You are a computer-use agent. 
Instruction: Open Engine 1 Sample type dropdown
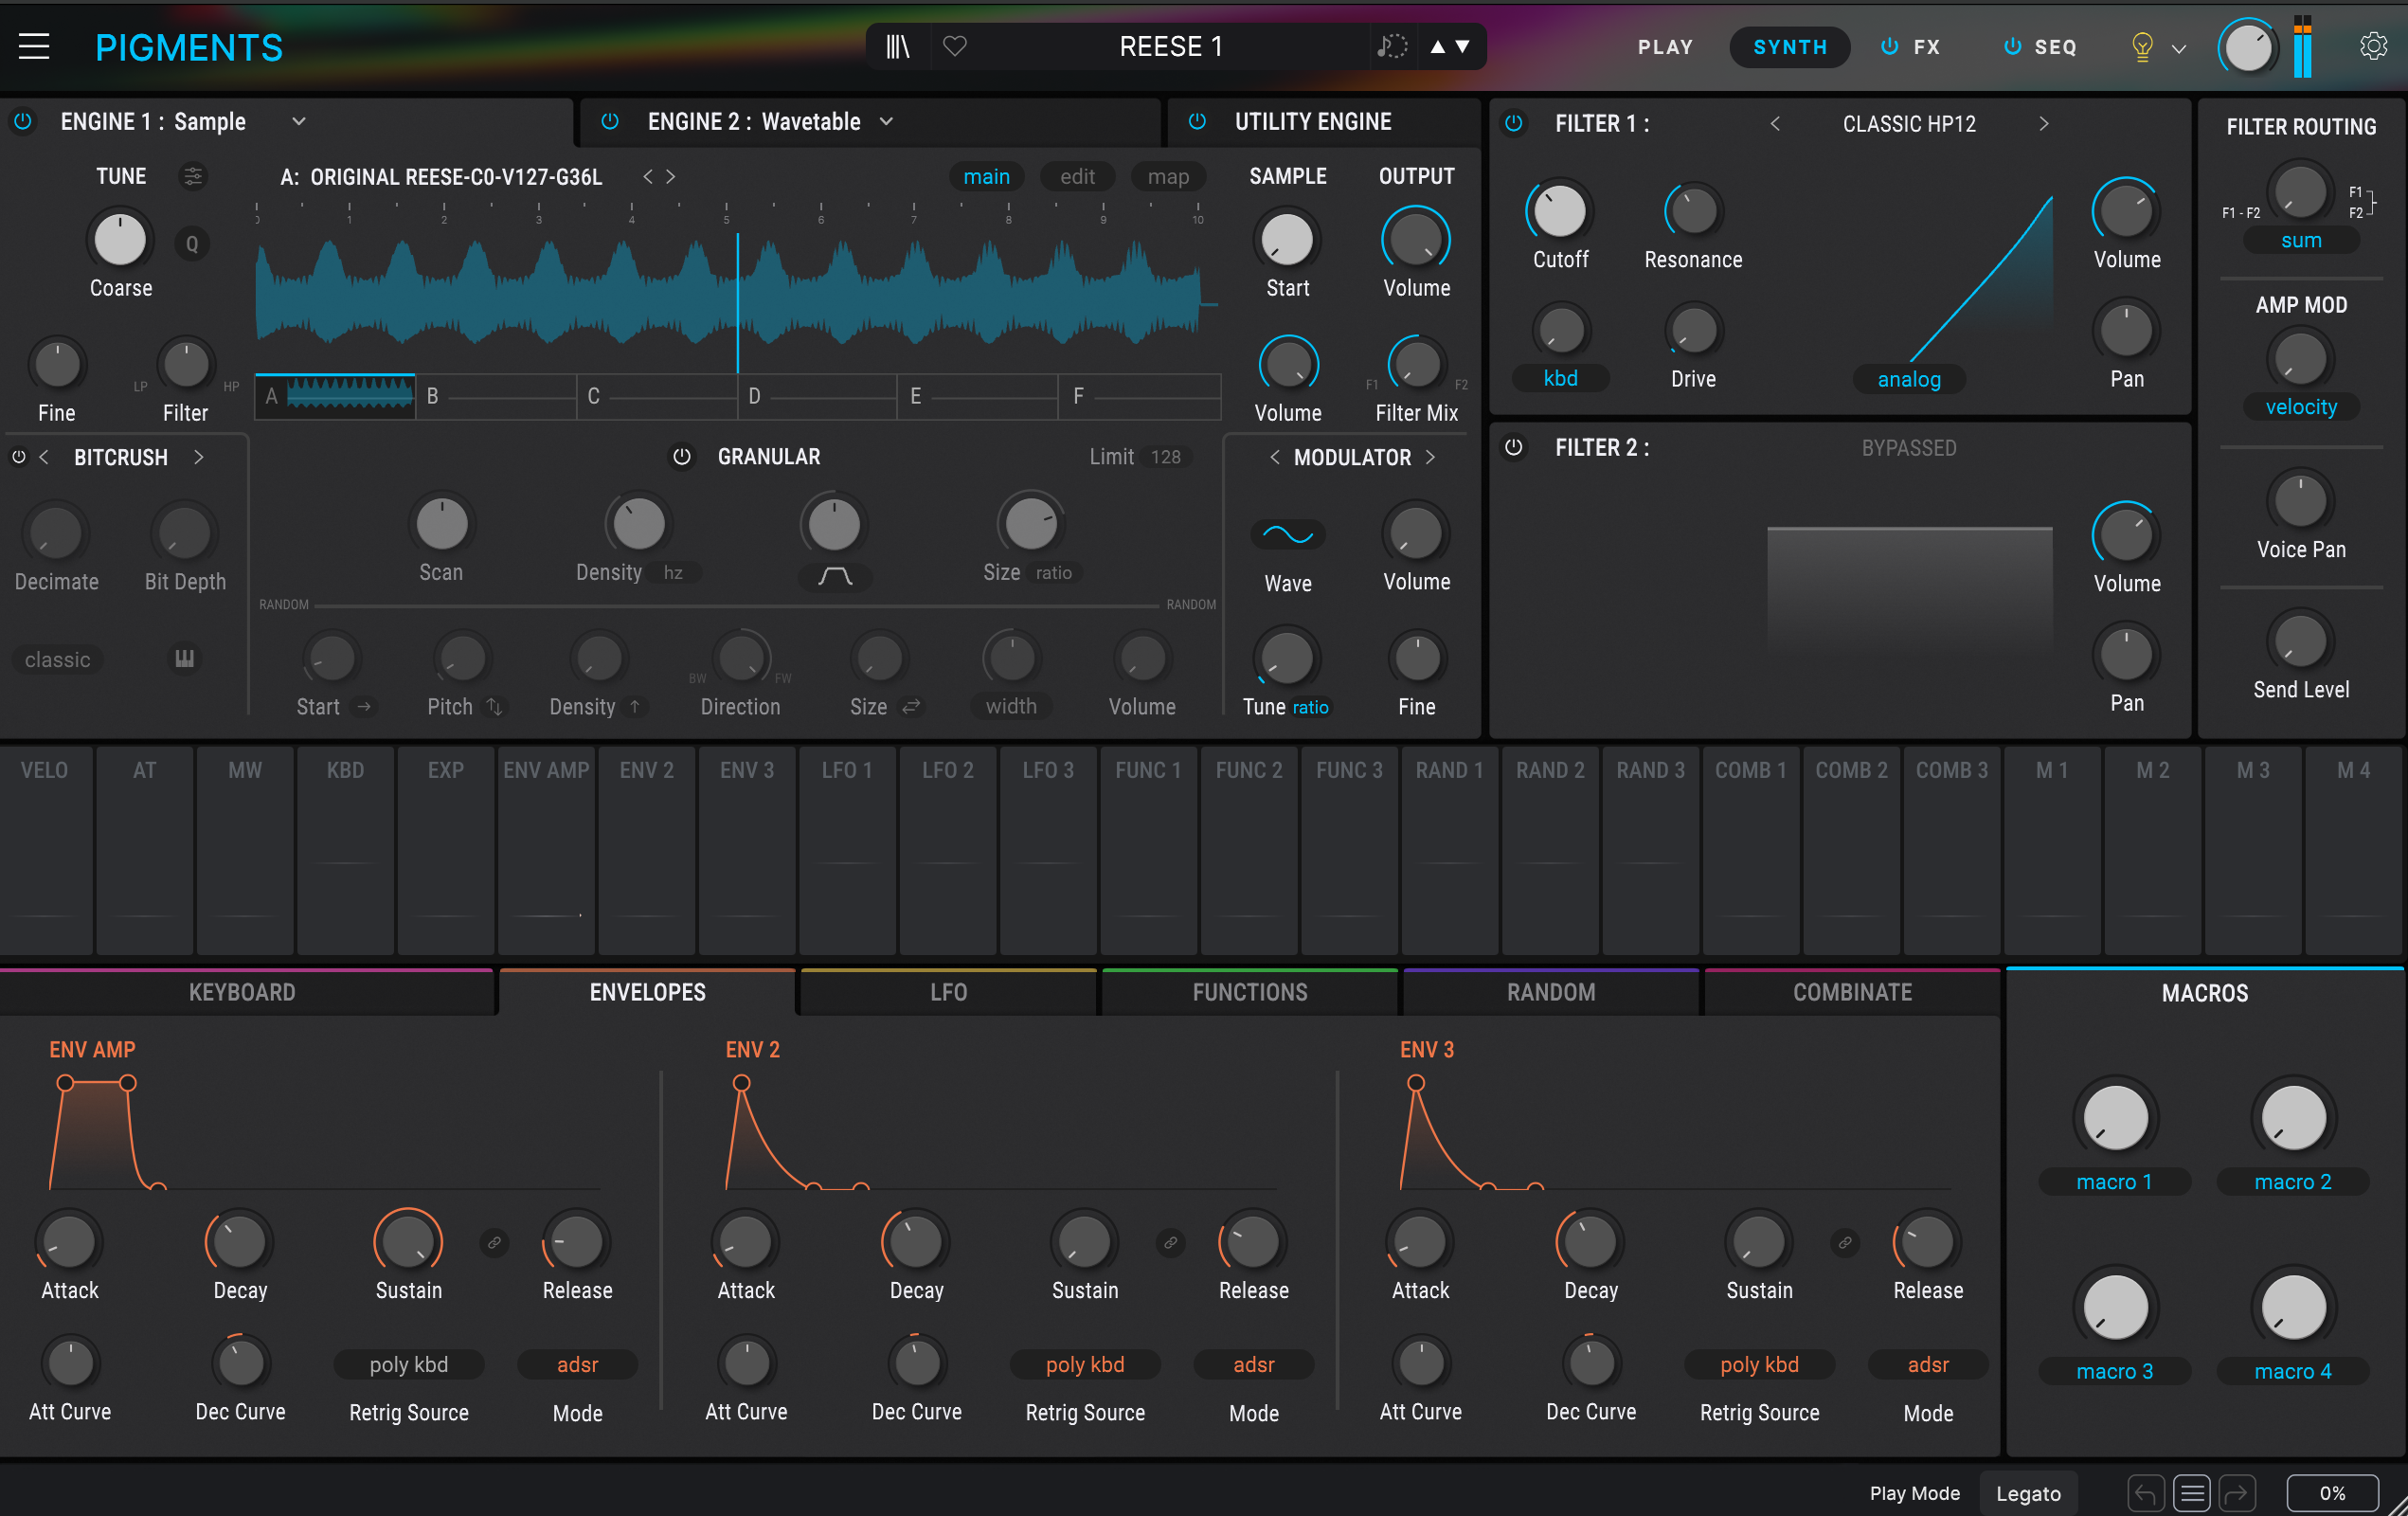coord(298,121)
